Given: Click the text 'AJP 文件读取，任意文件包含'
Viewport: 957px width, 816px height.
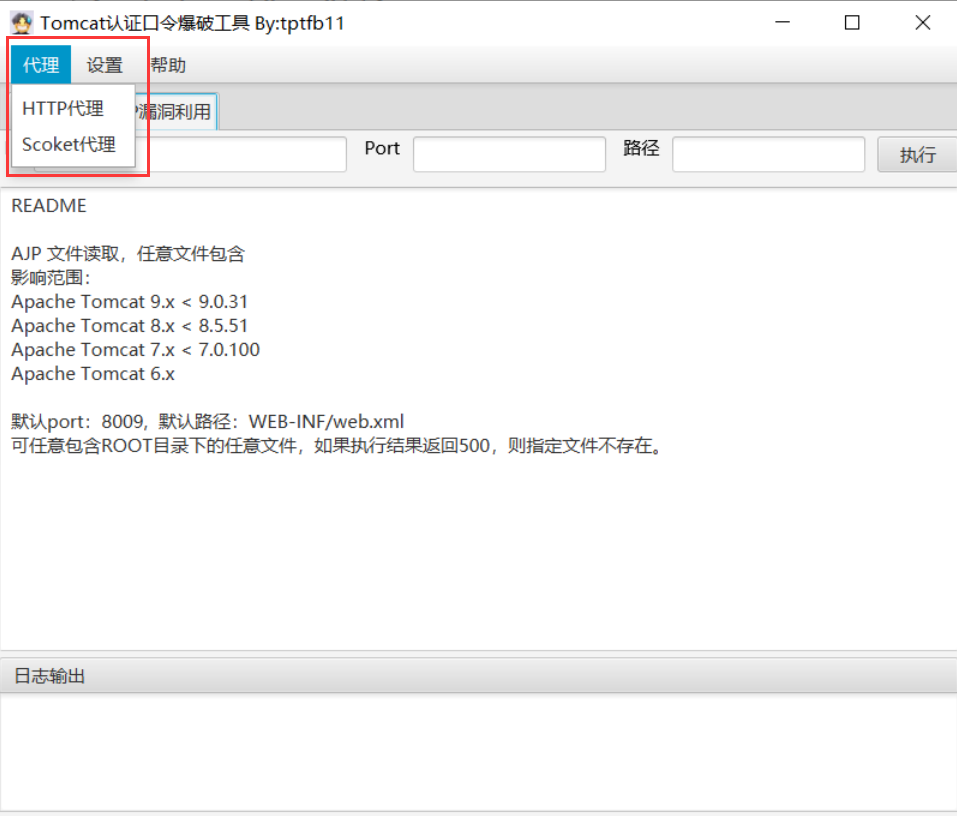Looking at the screenshot, I should pos(128,254).
